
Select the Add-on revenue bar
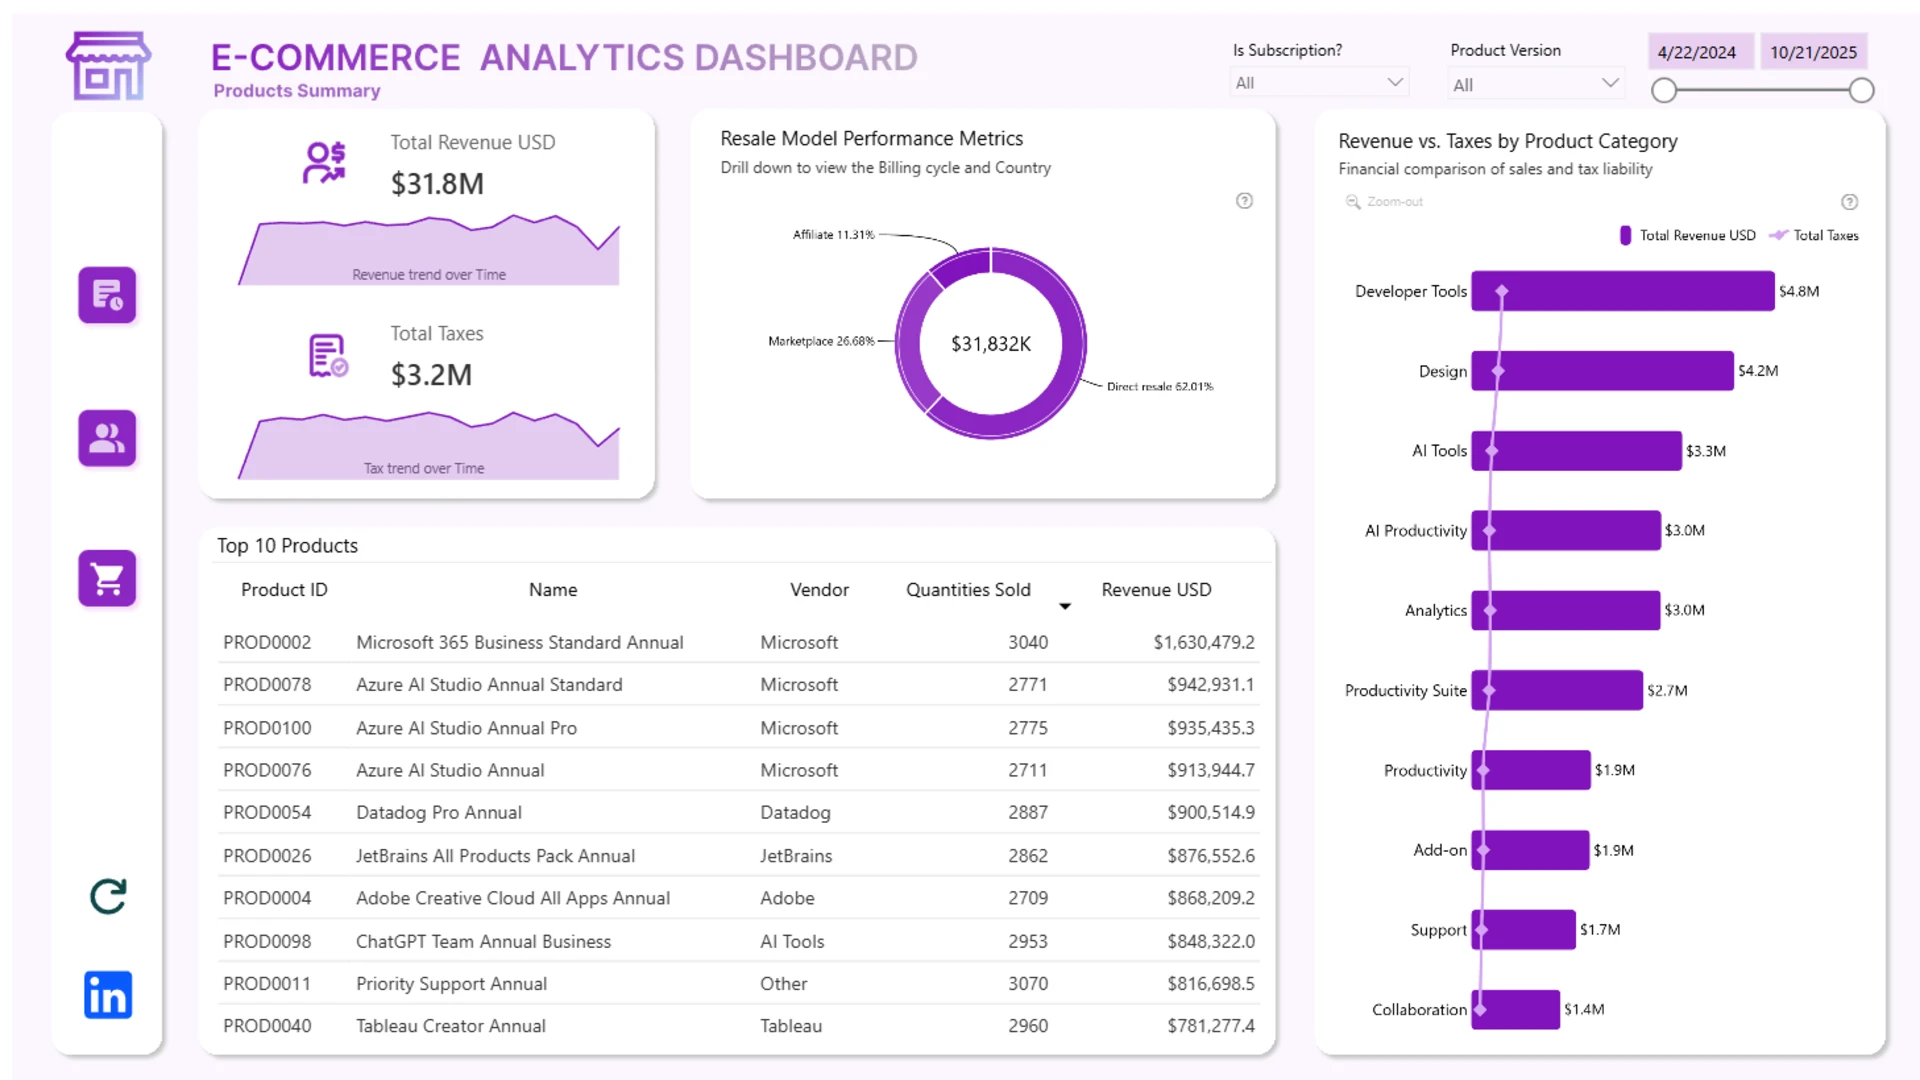point(1531,850)
